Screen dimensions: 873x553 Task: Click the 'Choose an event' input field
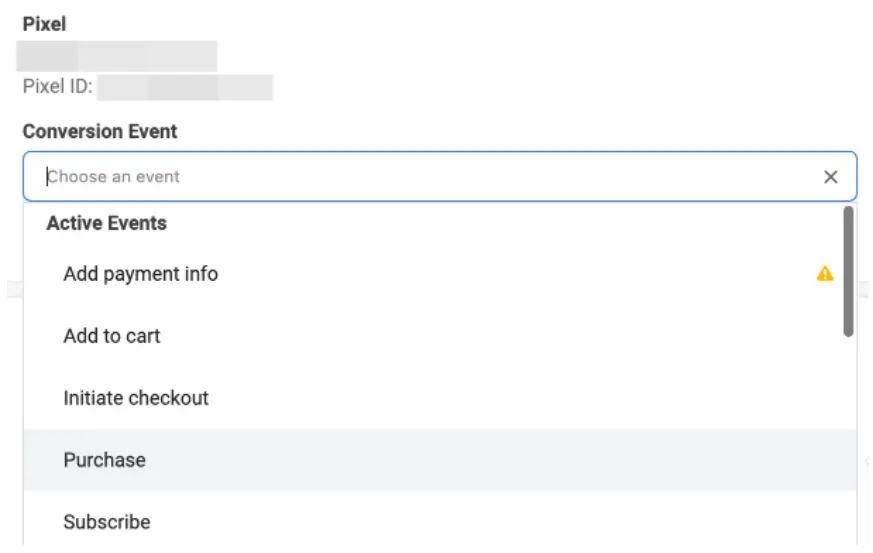point(400,177)
